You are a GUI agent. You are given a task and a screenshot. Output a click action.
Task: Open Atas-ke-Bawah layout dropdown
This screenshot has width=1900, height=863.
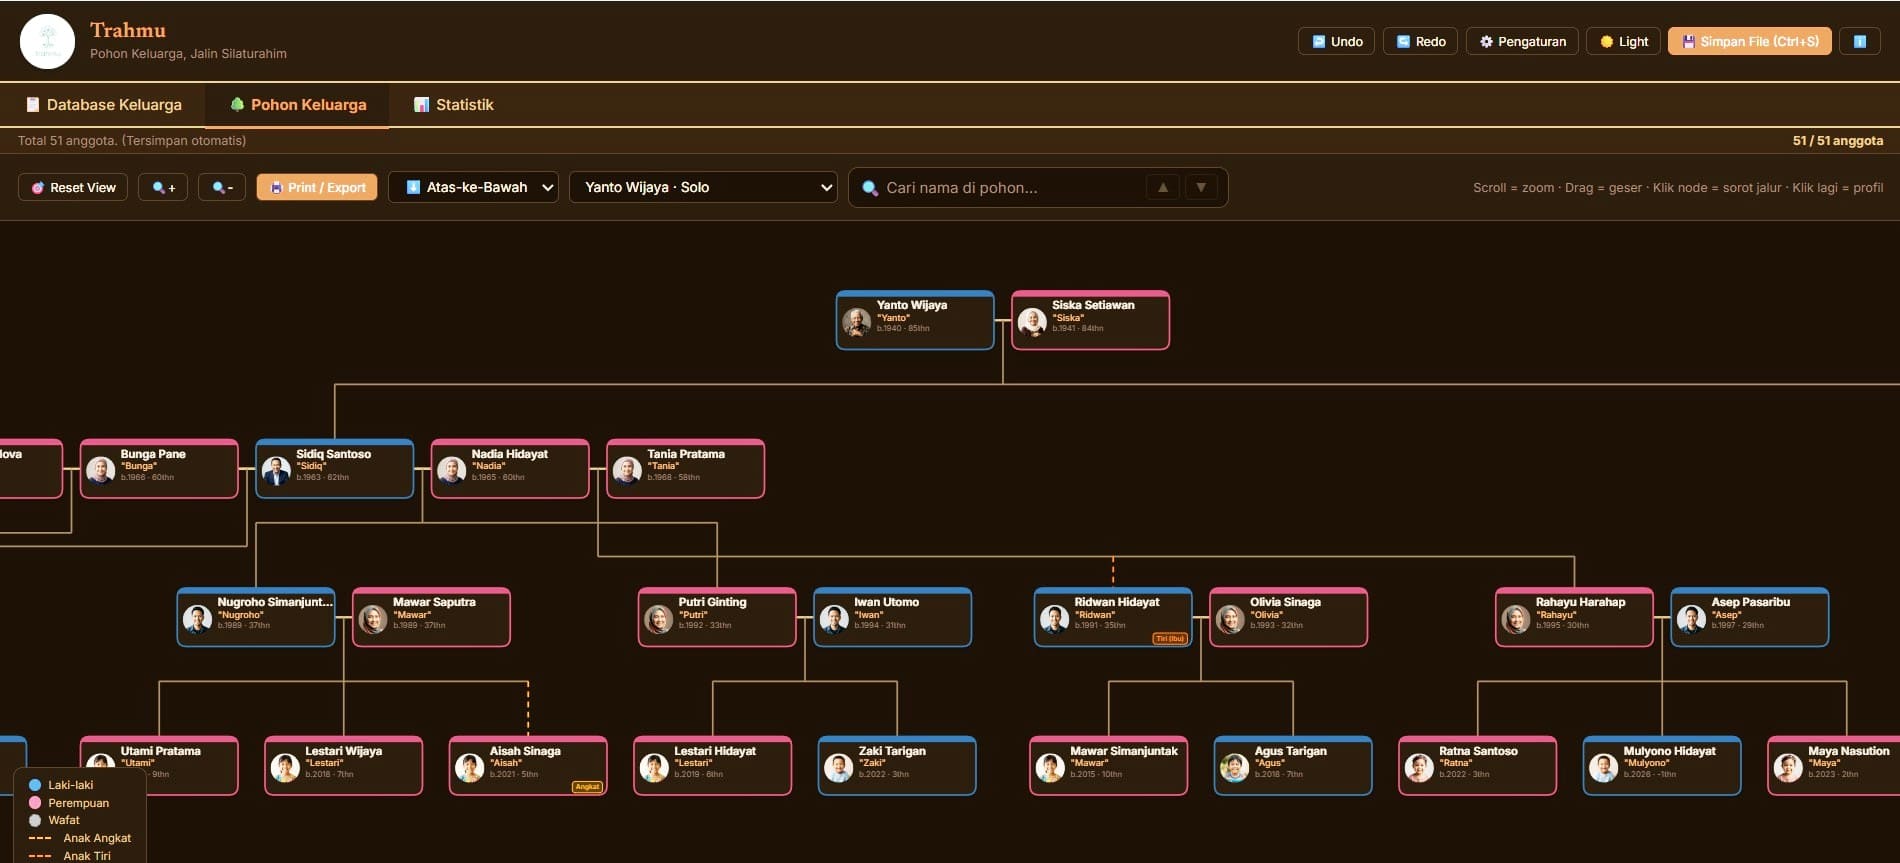[x=474, y=187]
